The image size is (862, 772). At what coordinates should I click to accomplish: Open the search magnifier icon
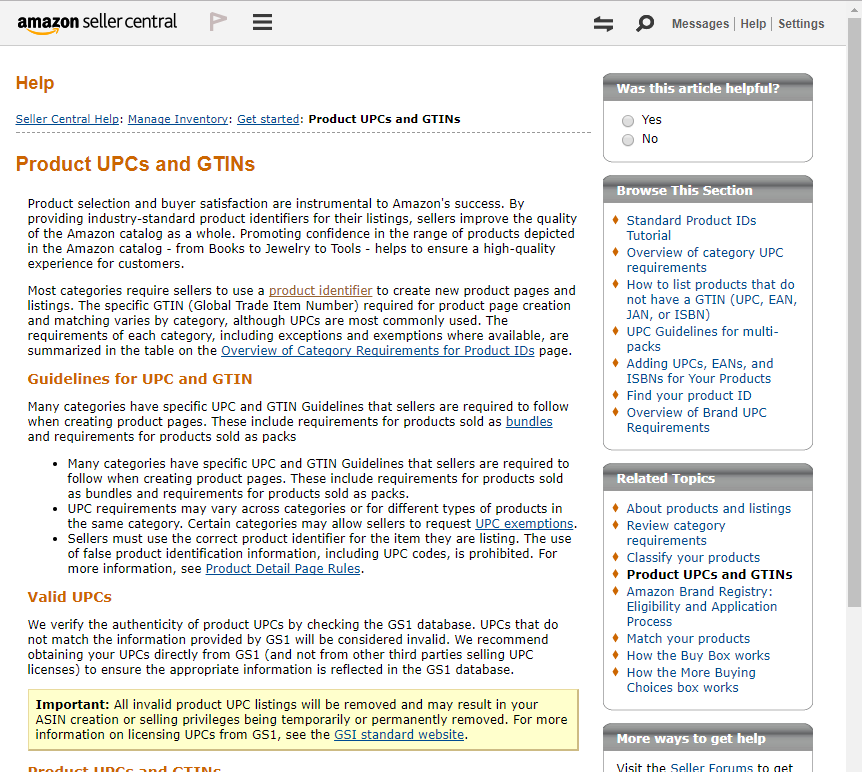pyautogui.click(x=644, y=24)
